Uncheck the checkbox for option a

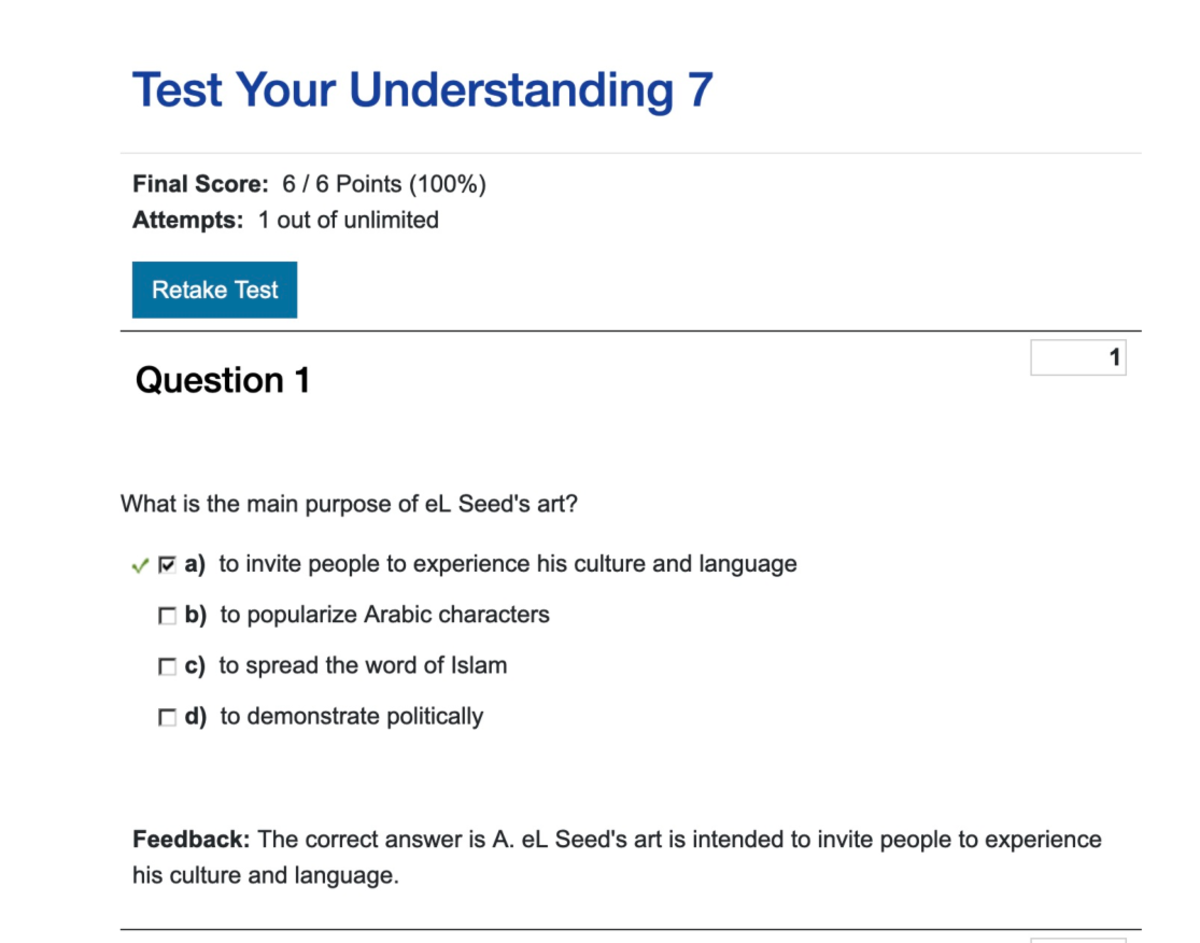pos(167,565)
